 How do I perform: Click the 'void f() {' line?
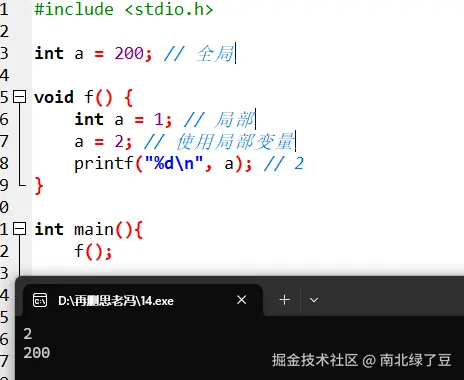coord(84,97)
